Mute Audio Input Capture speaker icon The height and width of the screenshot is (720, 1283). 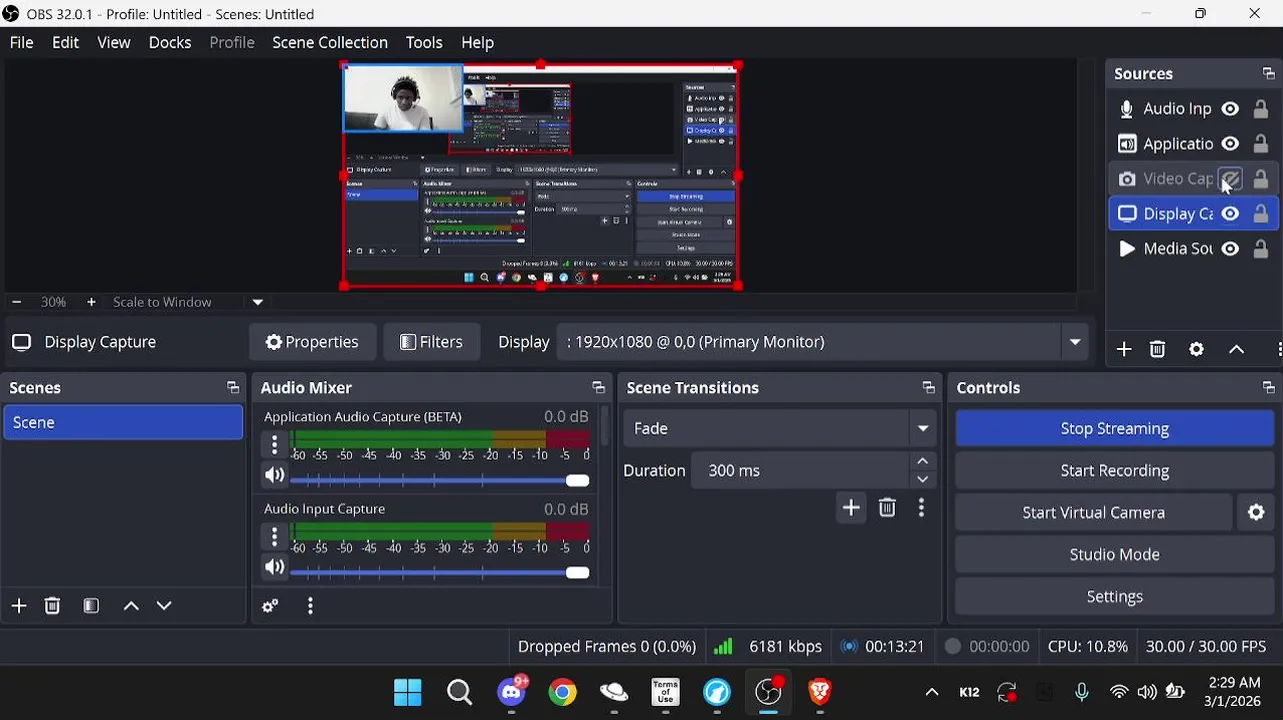click(x=274, y=568)
